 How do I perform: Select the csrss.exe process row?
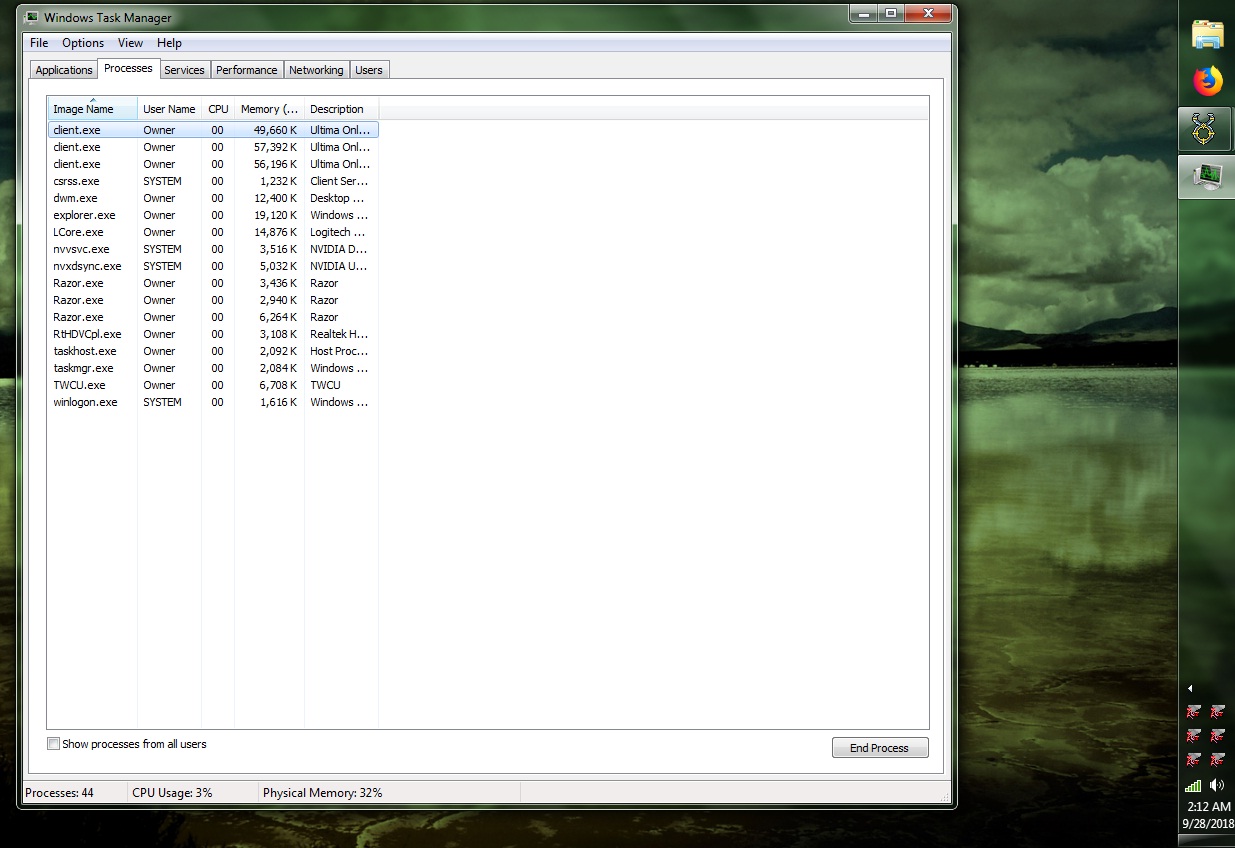click(x=213, y=181)
